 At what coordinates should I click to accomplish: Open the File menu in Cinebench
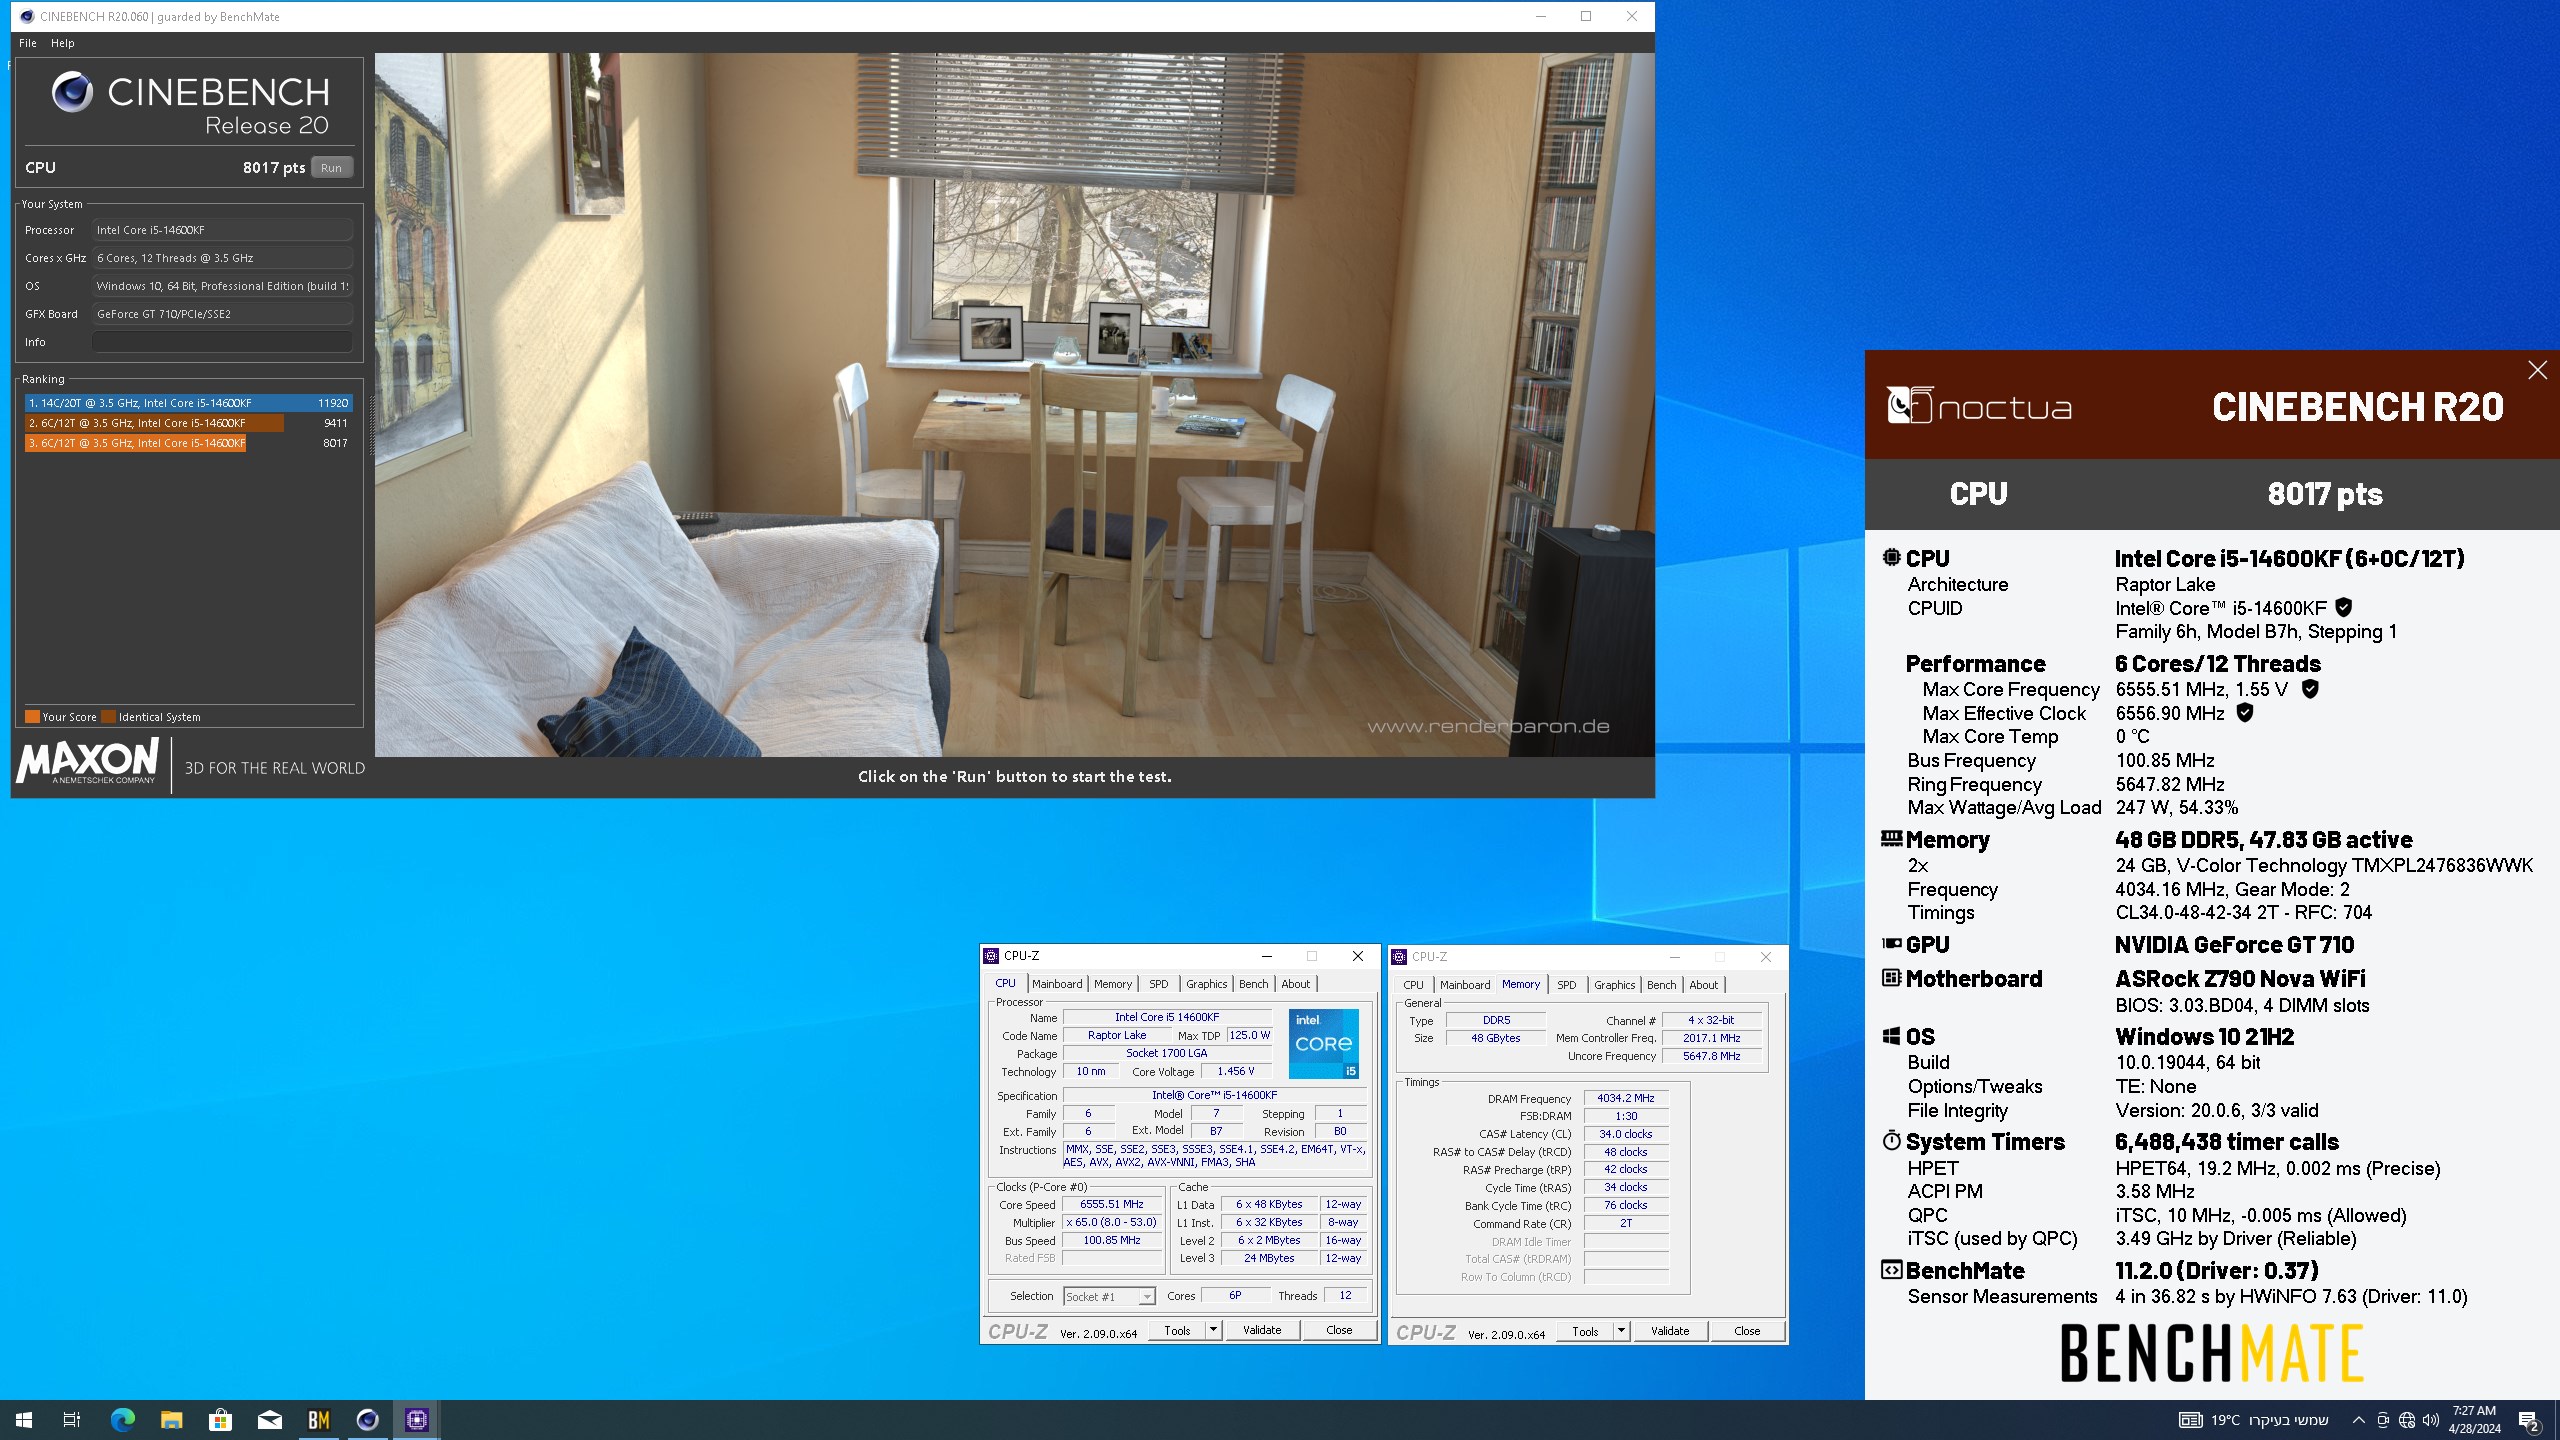tap(28, 43)
